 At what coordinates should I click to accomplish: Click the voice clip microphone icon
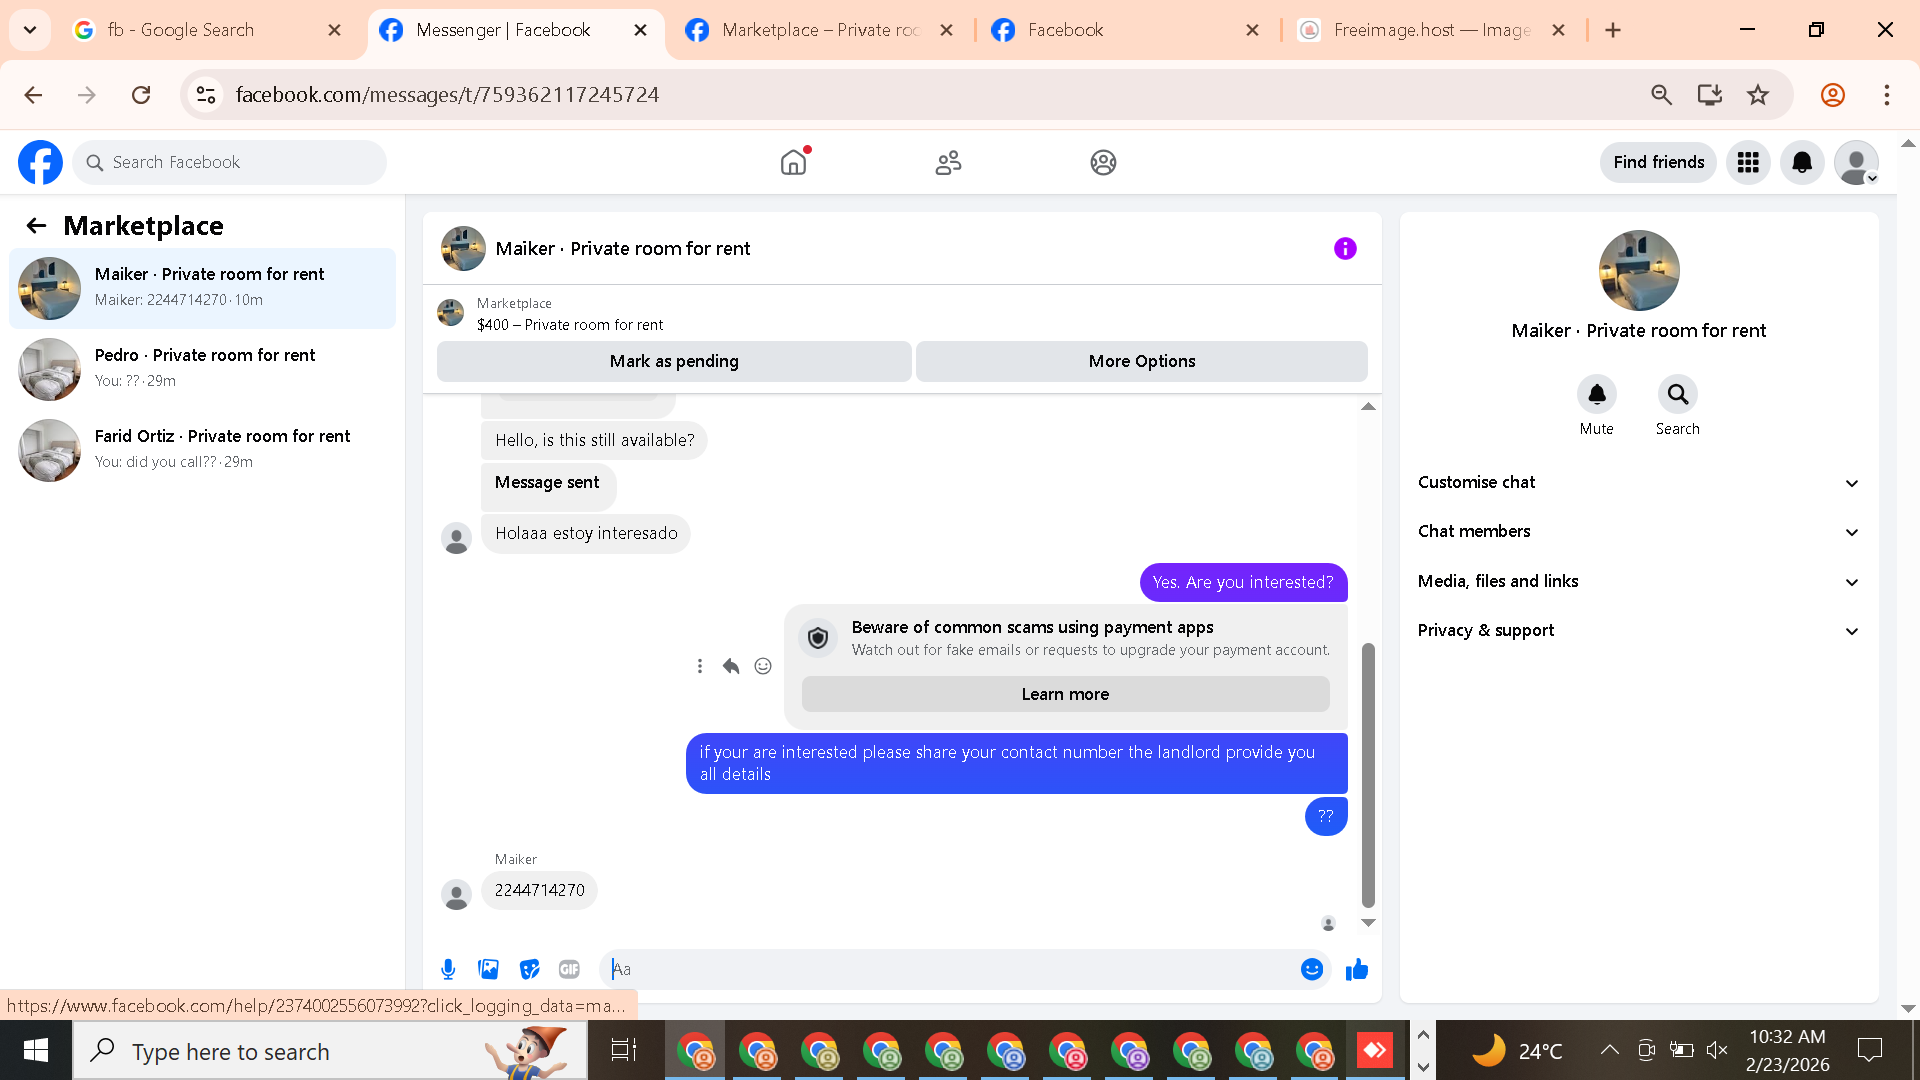coord(448,969)
